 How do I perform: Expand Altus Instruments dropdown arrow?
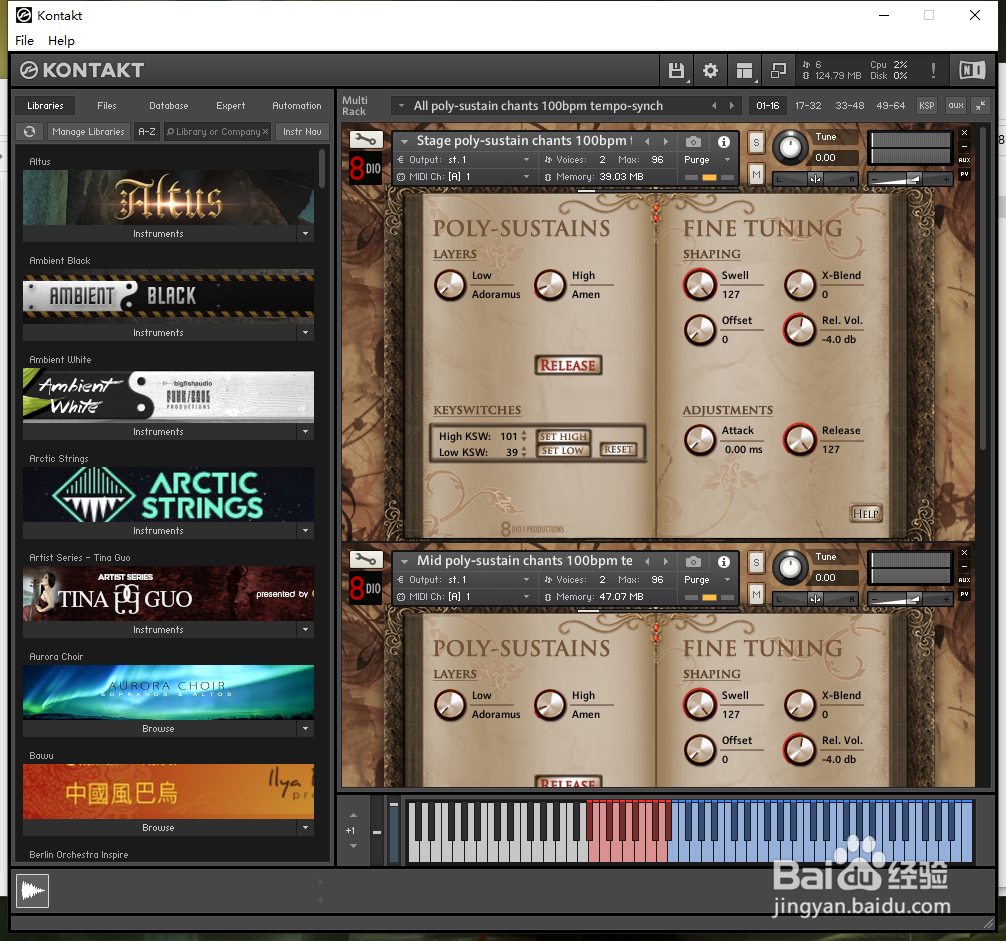click(x=305, y=233)
